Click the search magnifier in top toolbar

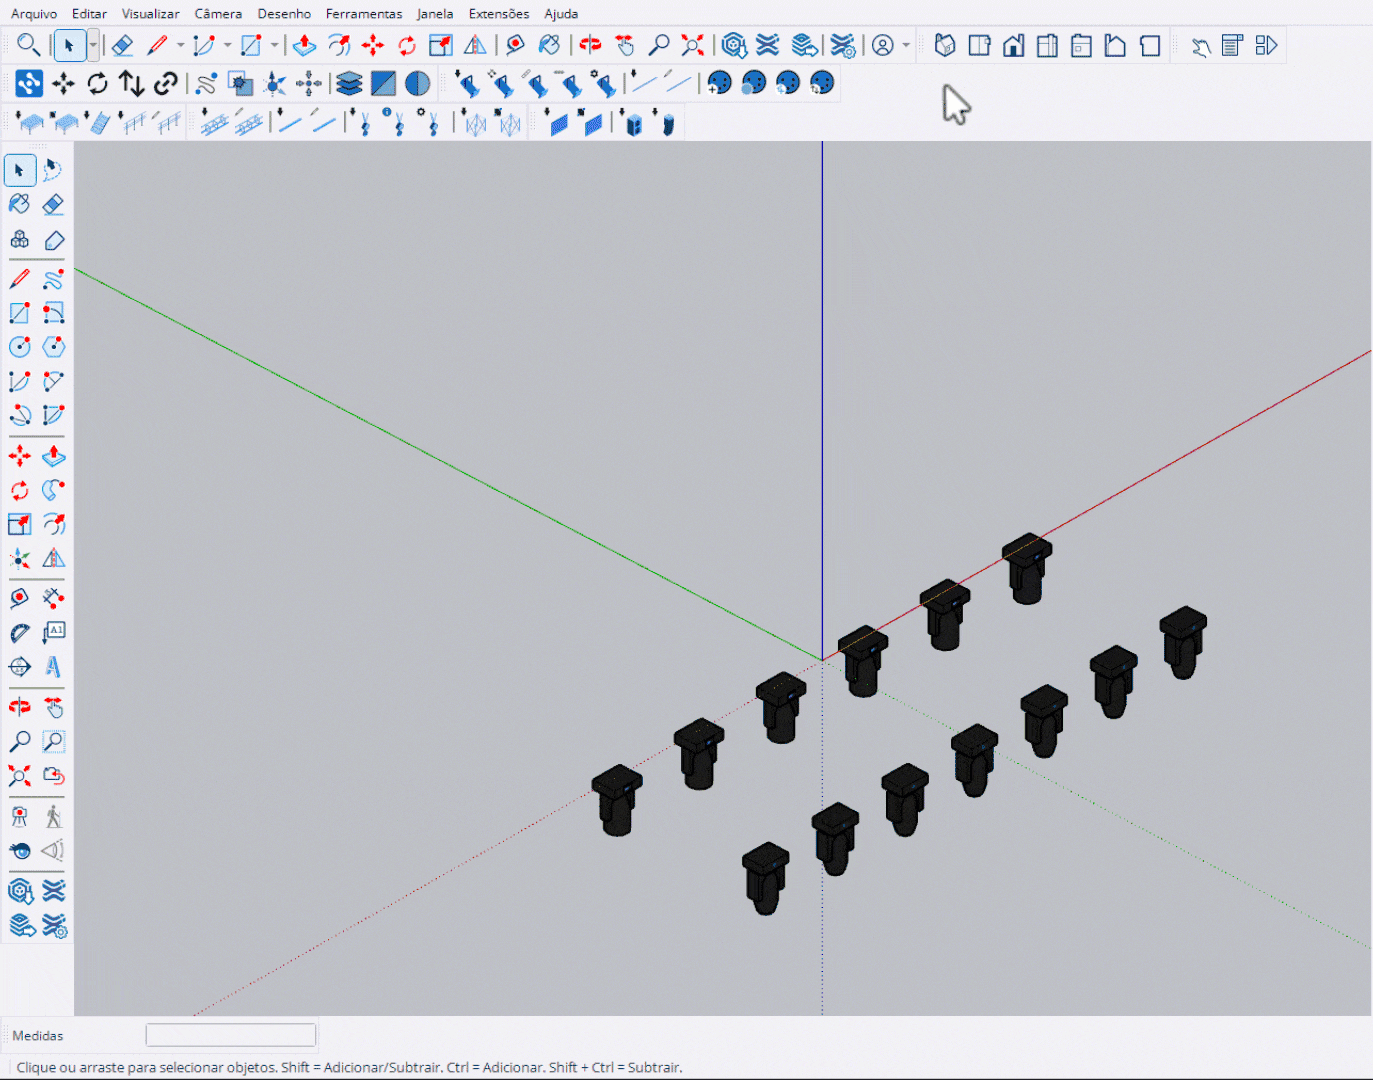coord(28,46)
